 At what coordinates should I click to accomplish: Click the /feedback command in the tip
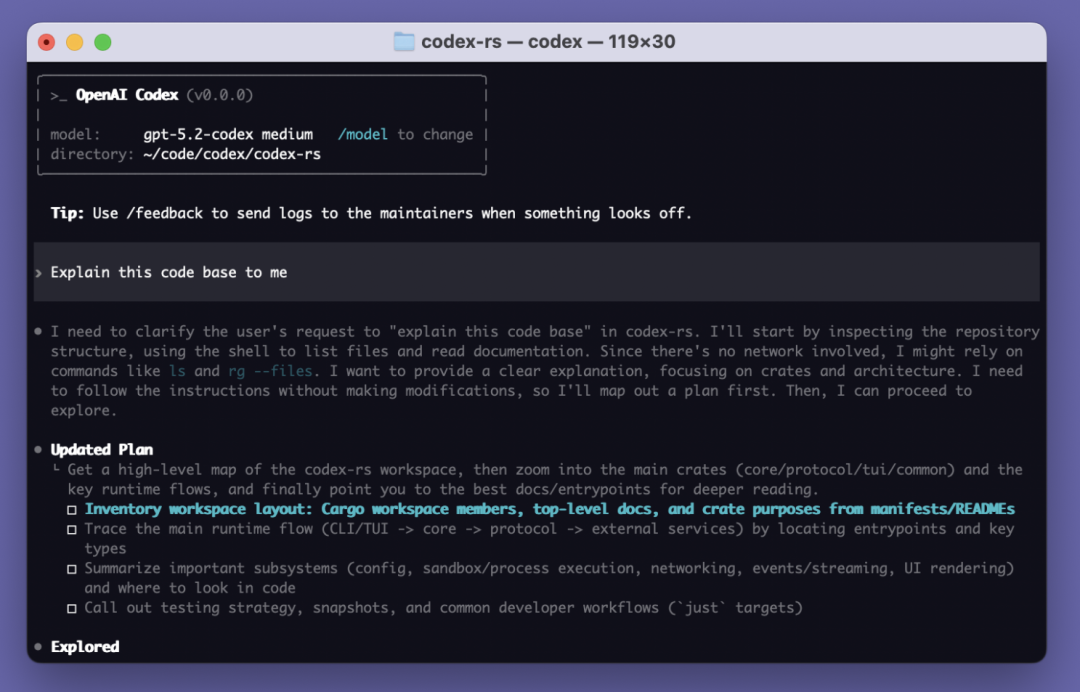pos(165,213)
